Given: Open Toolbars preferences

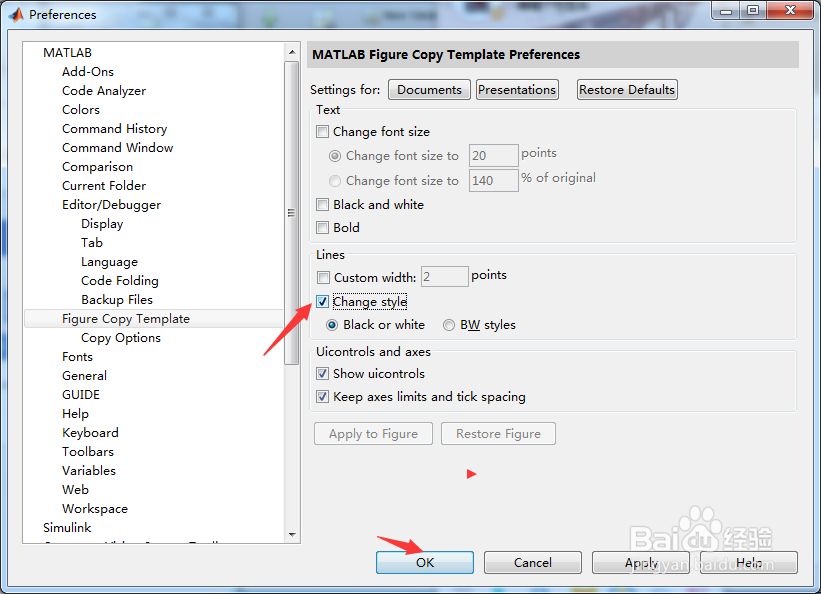Looking at the screenshot, I should pos(87,452).
